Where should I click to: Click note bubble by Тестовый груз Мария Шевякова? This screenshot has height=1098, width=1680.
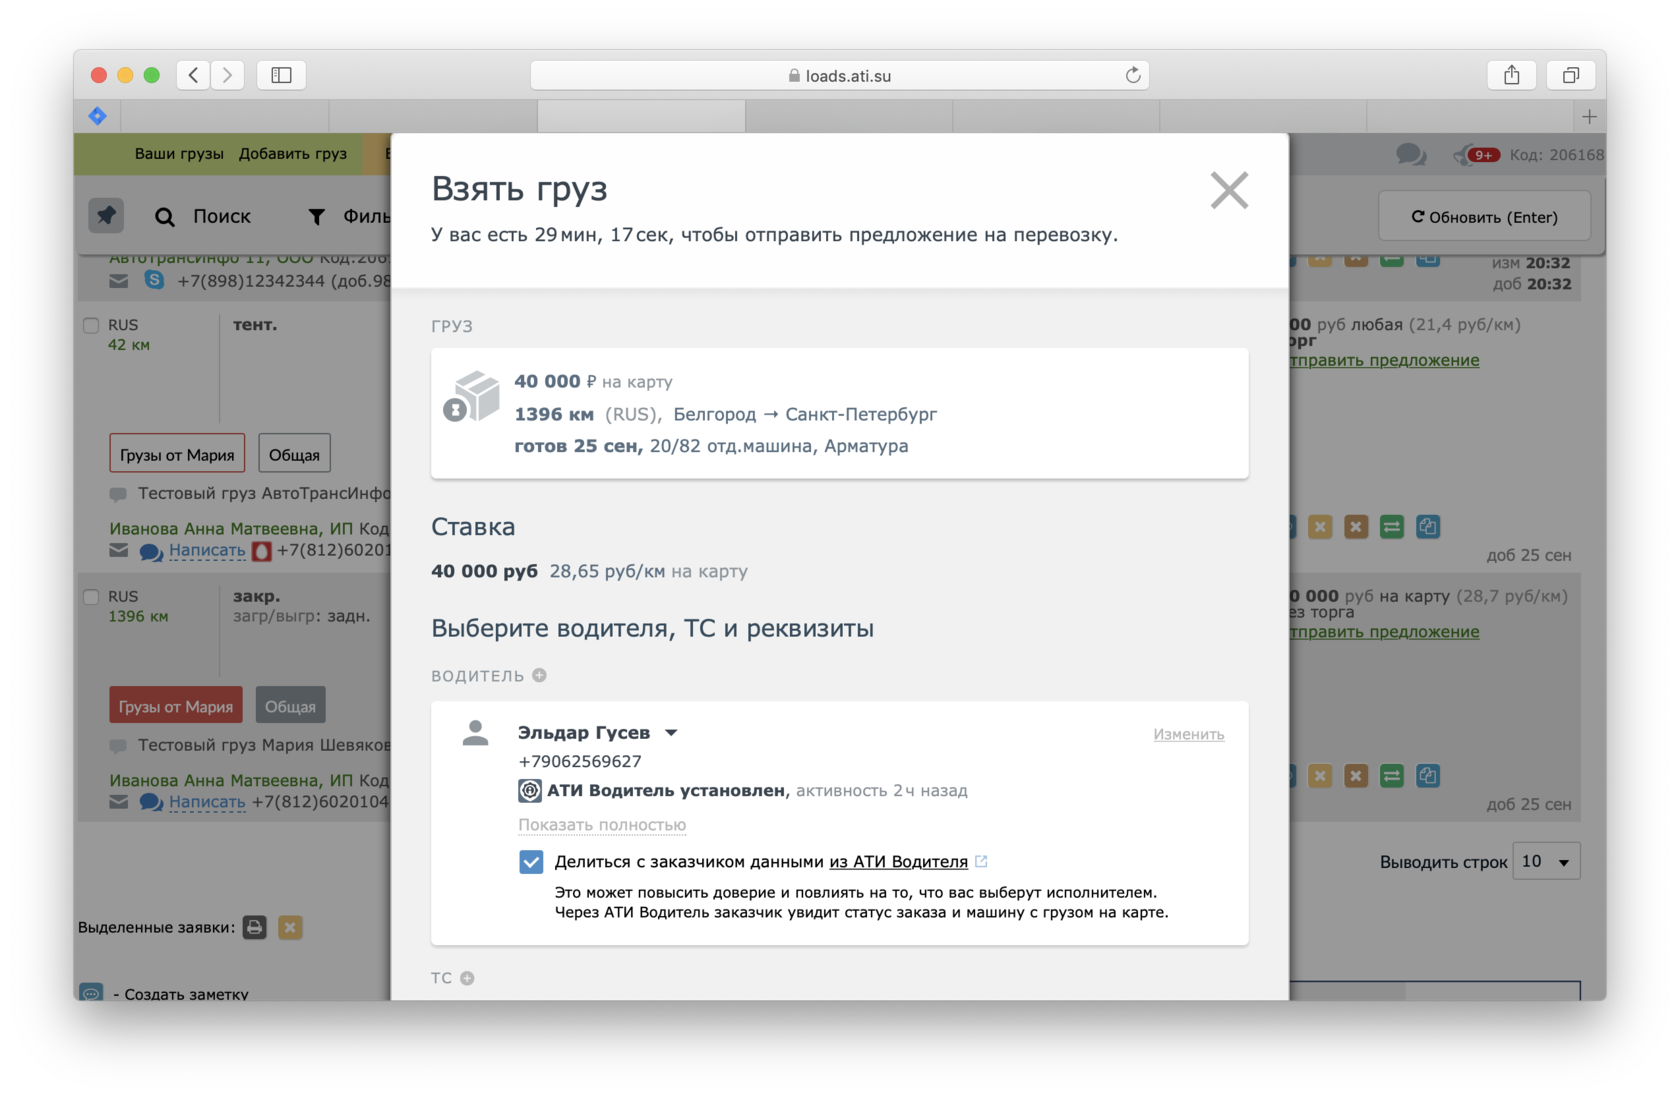pos(118,746)
